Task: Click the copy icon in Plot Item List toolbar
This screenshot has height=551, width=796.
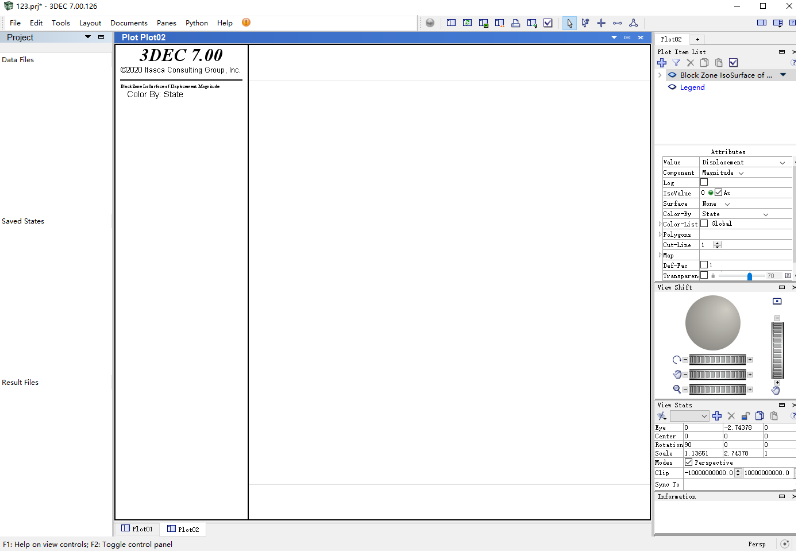Action: point(704,63)
